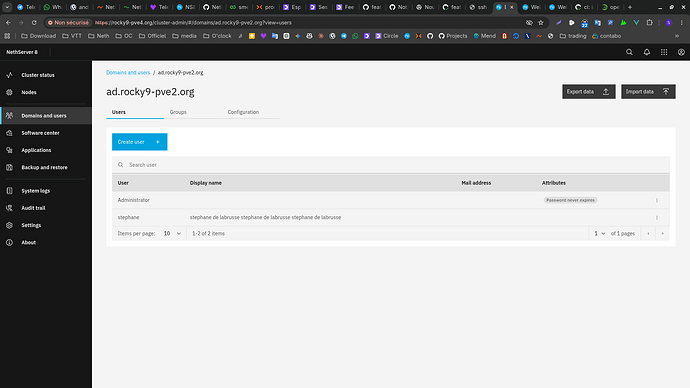Open a new browser tab
The height and width of the screenshot is (388, 690).
tap(630, 7)
